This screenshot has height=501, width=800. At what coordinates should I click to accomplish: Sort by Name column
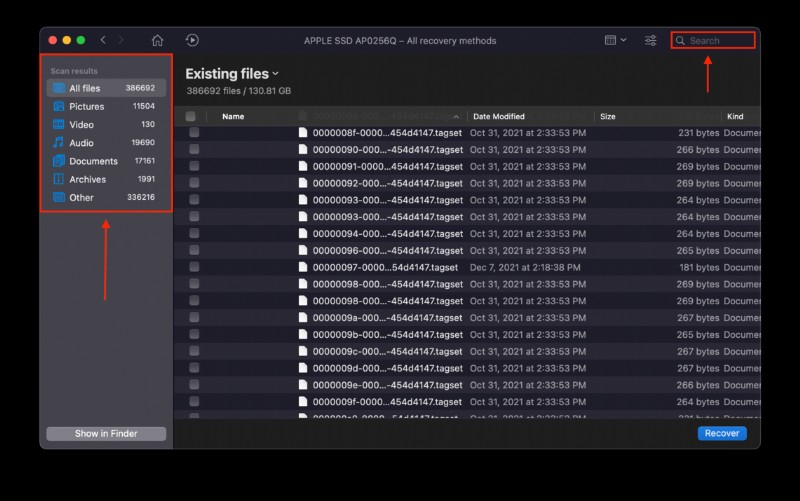click(233, 116)
